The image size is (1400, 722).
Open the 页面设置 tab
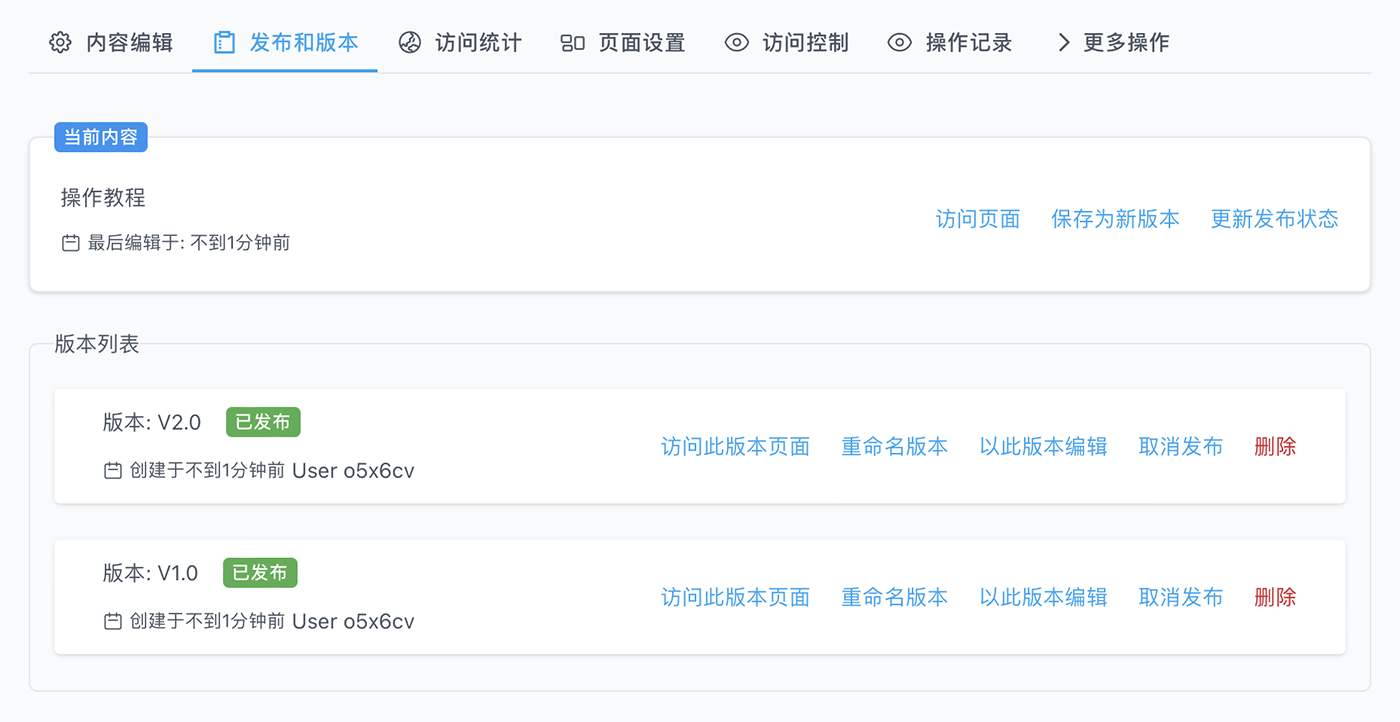pyautogui.click(x=642, y=43)
